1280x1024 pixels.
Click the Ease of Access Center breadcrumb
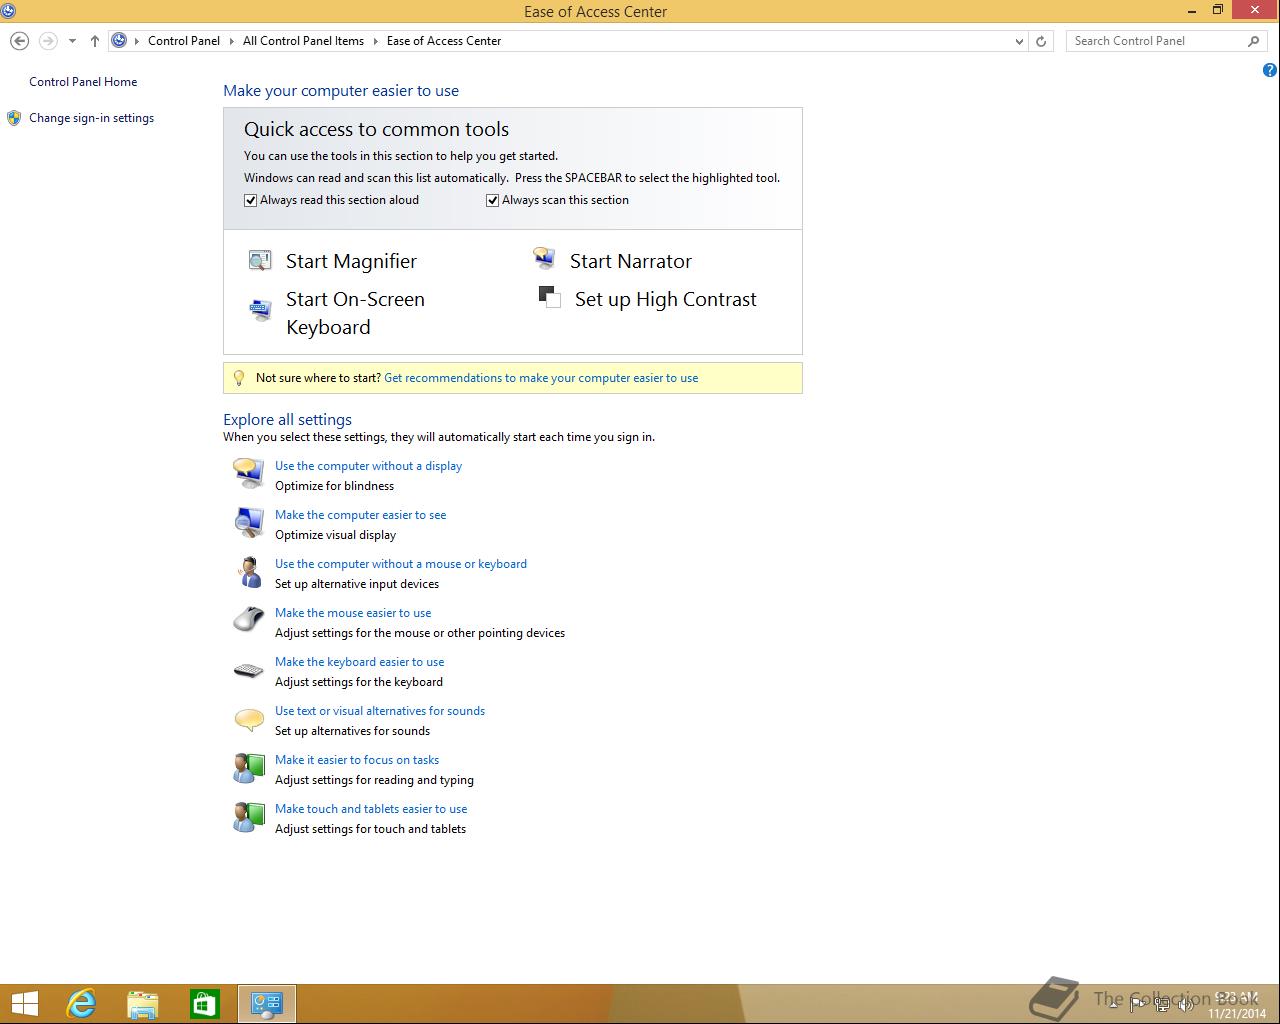444,41
